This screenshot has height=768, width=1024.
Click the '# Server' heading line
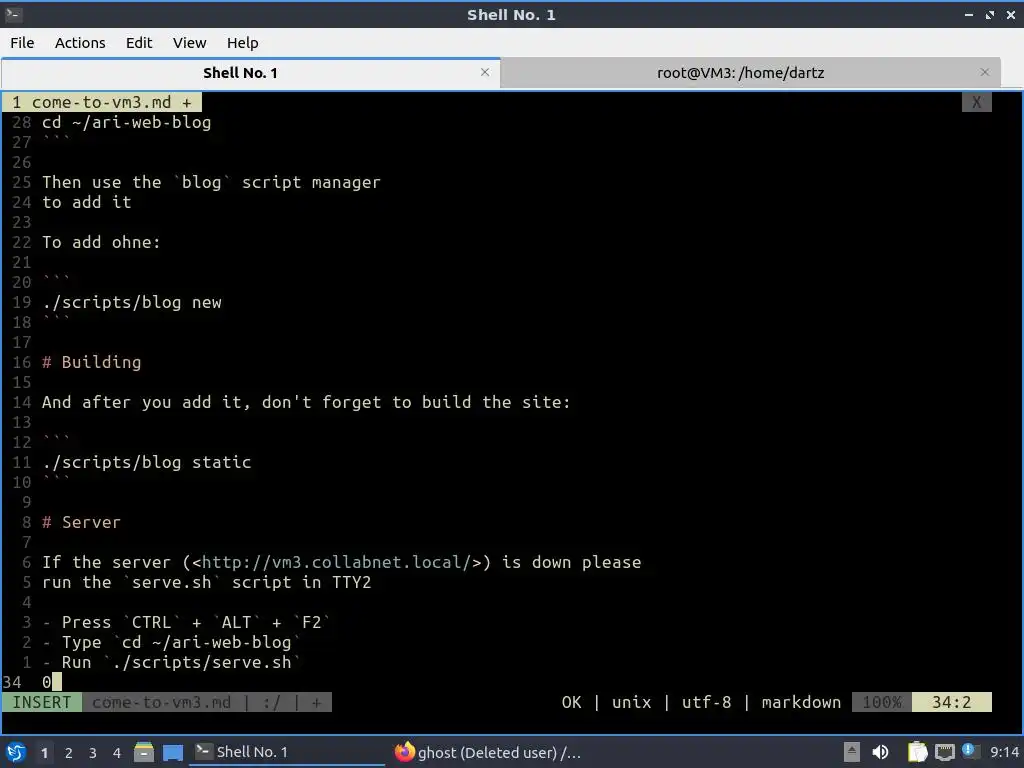82,522
